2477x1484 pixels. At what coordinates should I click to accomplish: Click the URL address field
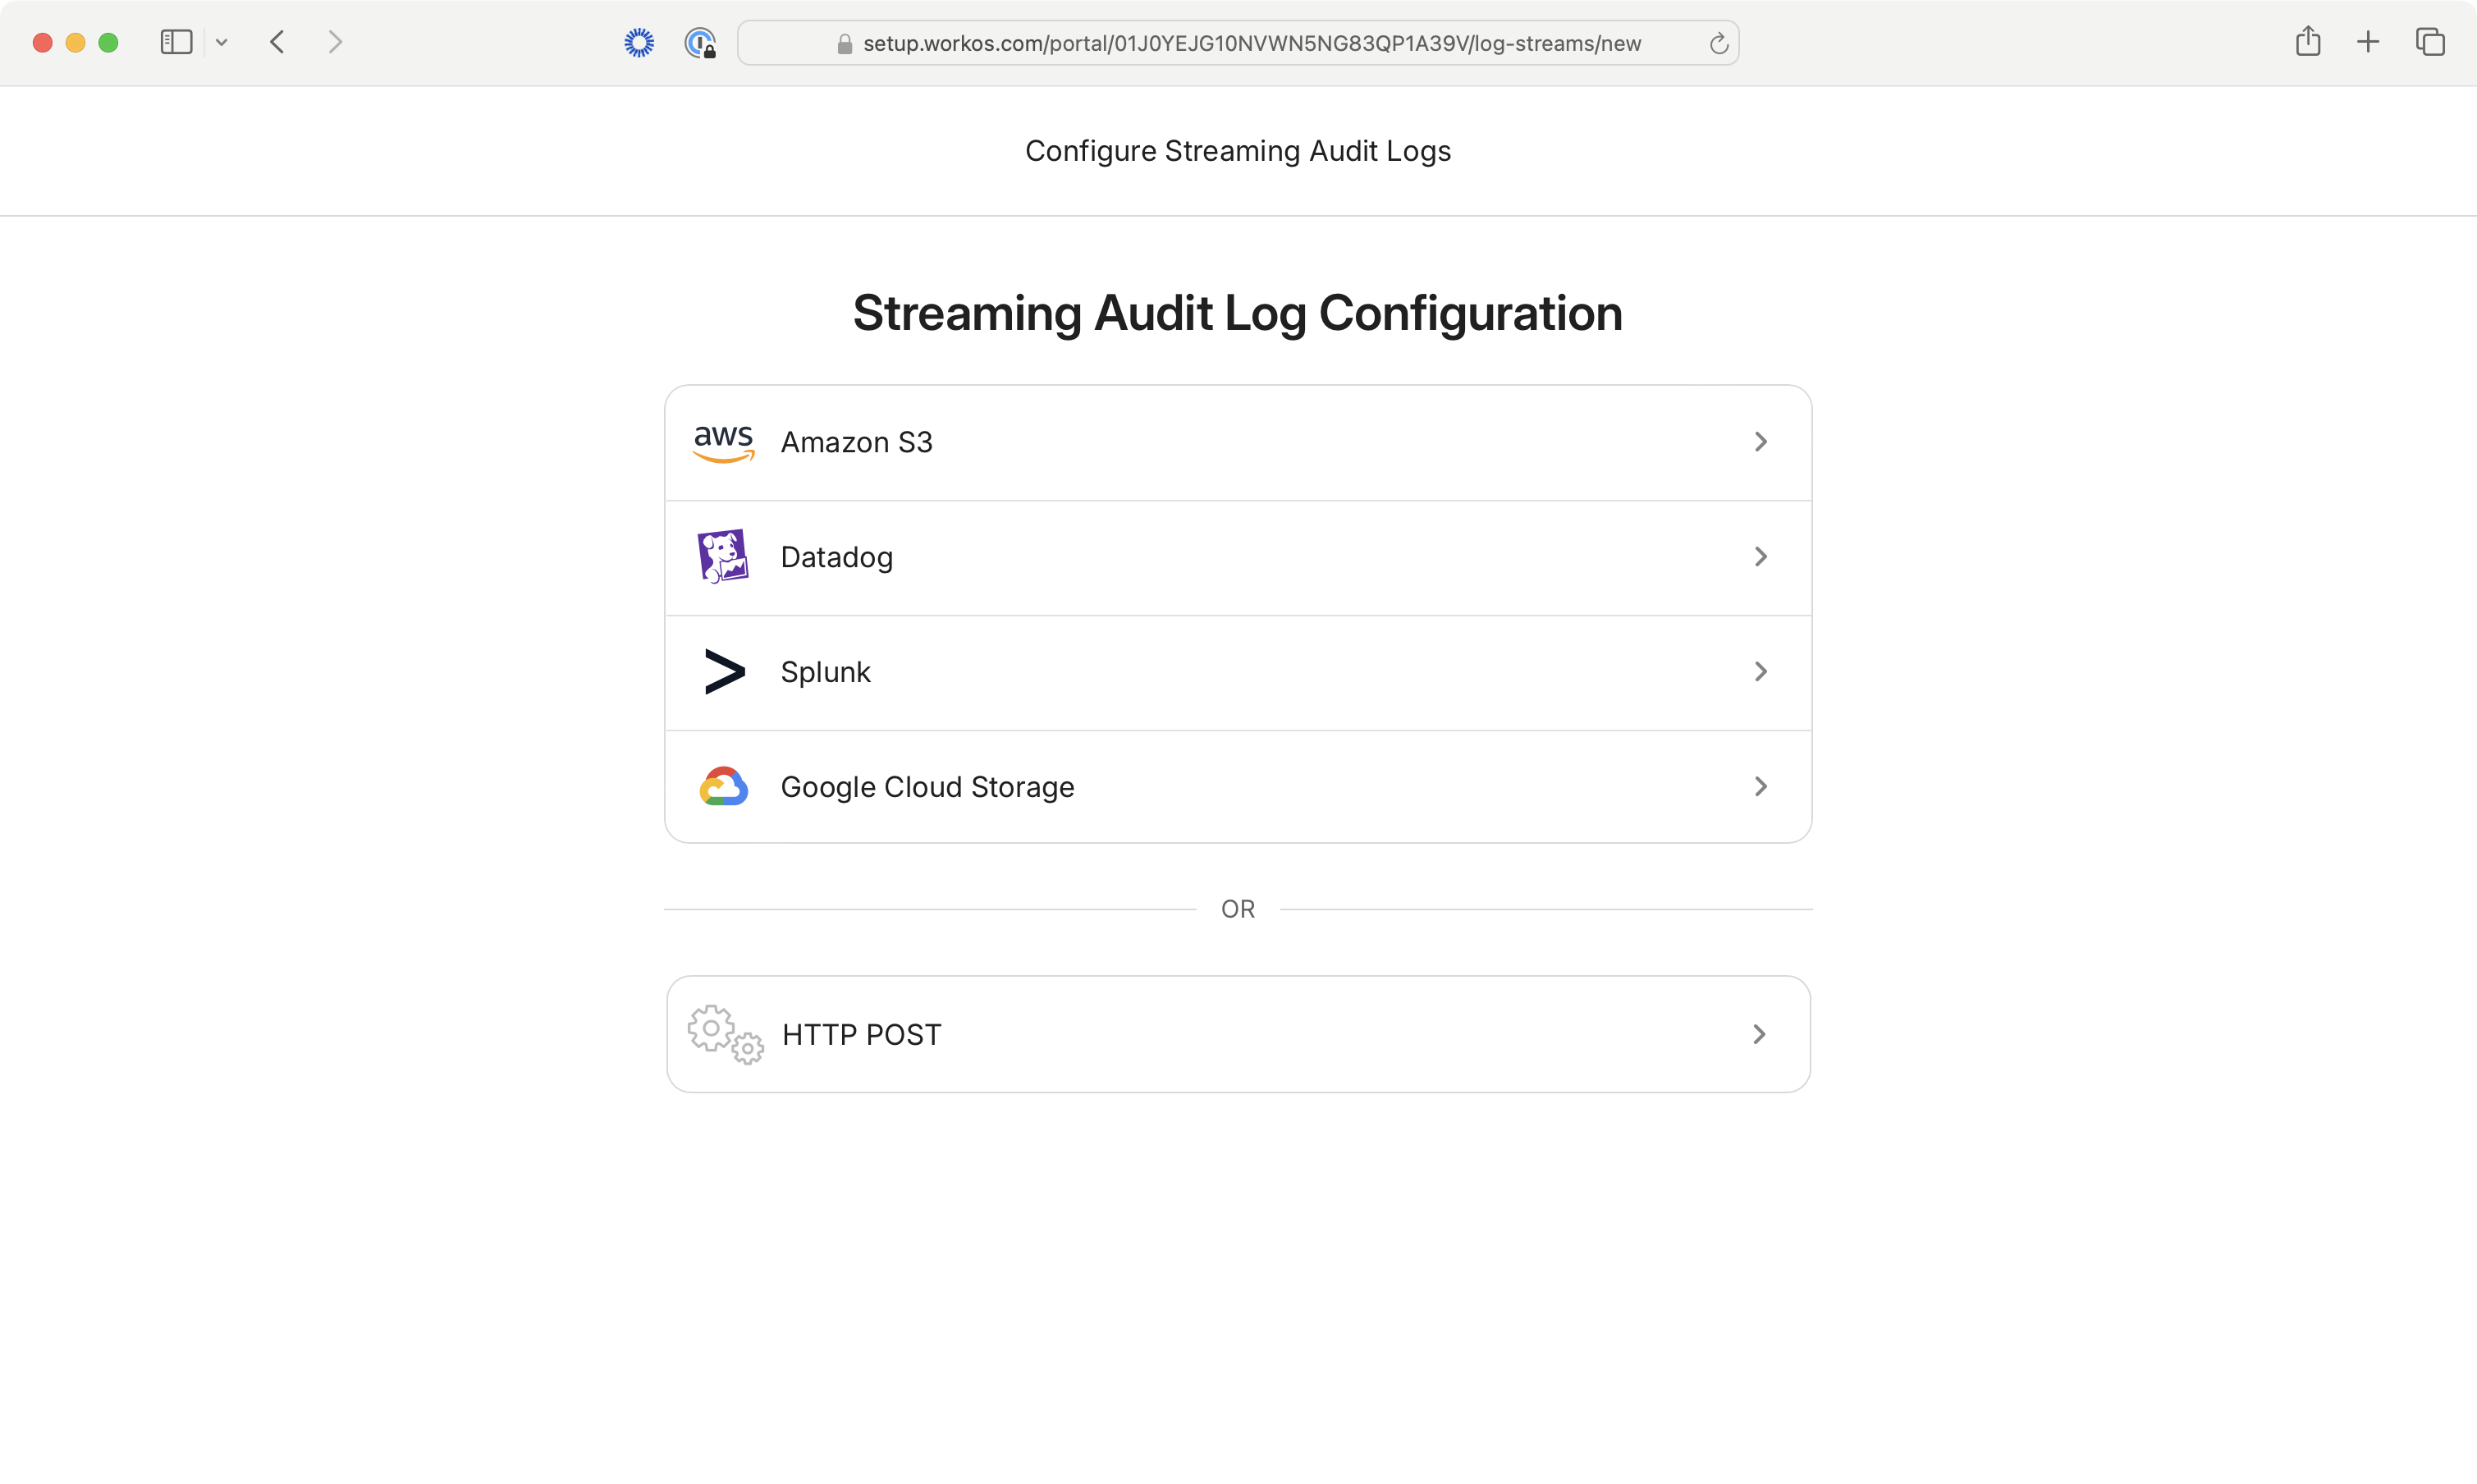(1250, 44)
